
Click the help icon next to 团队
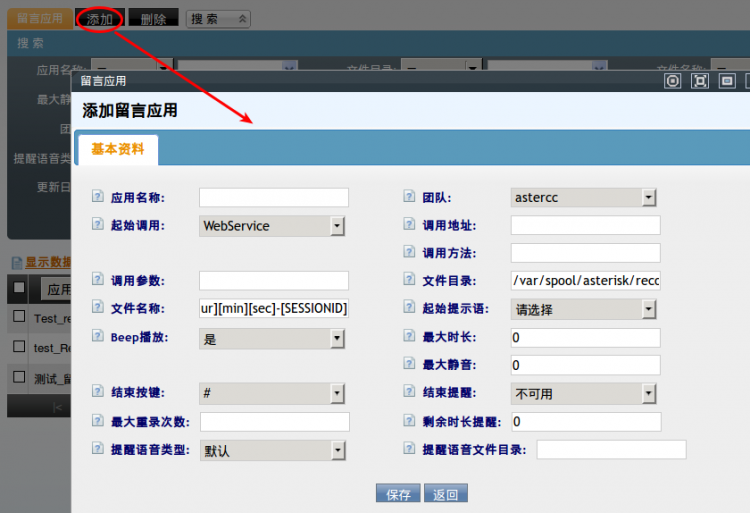point(409,197)
